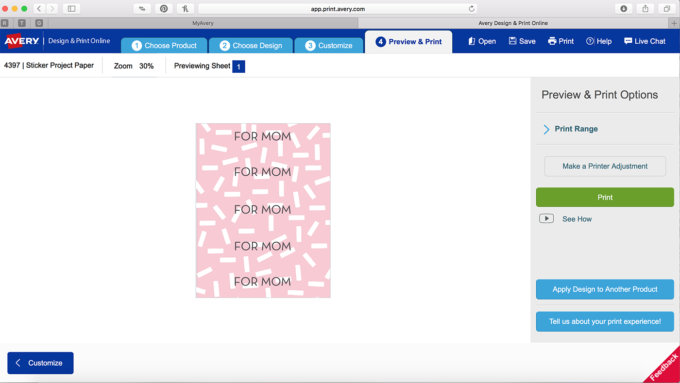Play the See How video icon
680x383 pixels.
click(546, 219)
